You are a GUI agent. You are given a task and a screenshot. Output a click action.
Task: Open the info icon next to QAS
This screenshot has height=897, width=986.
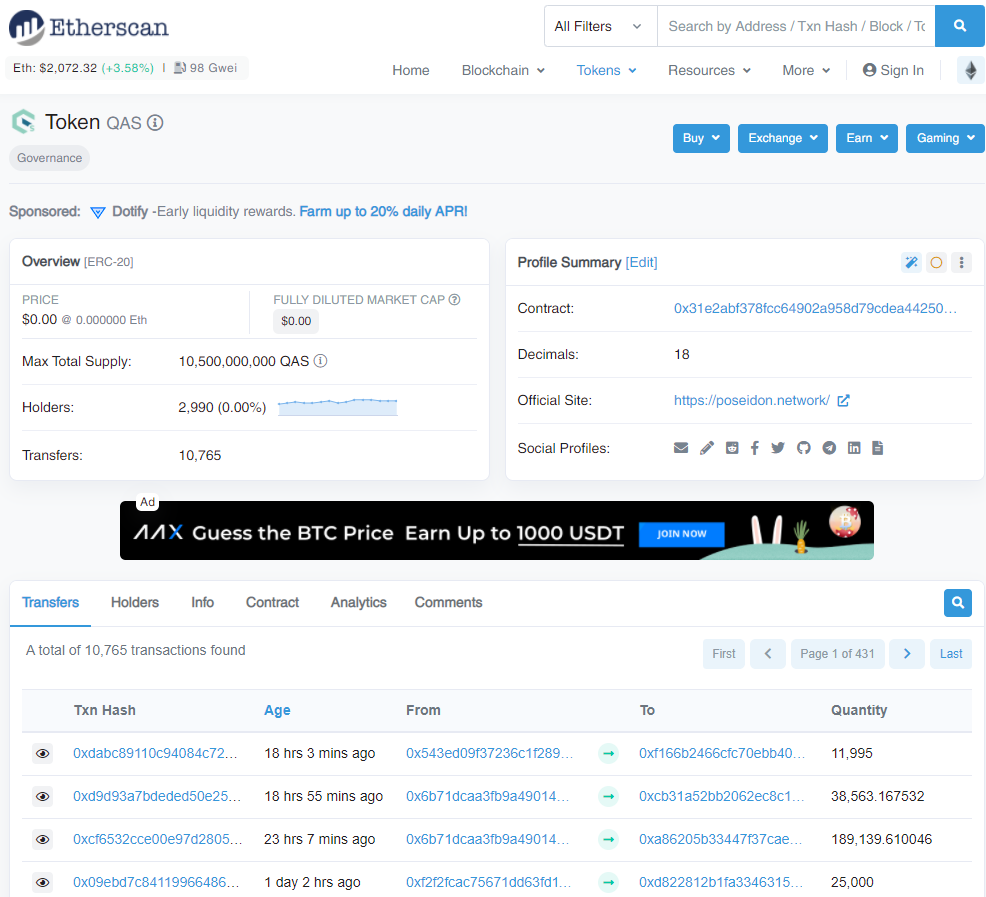point(155,123)
